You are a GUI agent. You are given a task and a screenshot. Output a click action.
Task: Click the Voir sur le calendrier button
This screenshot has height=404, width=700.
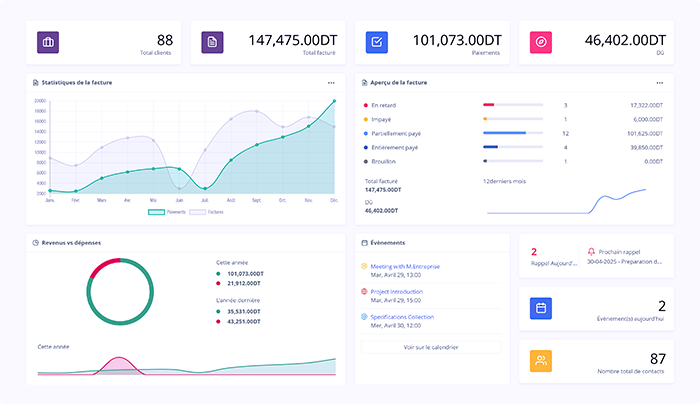click(x=431, y=347)
